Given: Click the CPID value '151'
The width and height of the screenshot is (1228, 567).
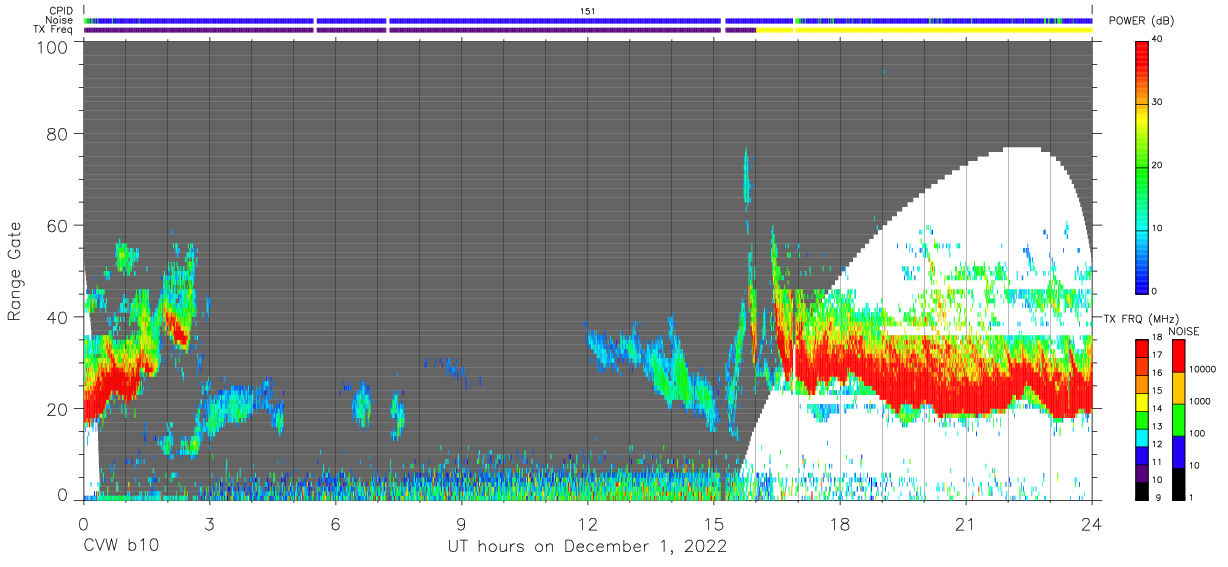Looking at the screenshot, I should click(x=588, y=11).
